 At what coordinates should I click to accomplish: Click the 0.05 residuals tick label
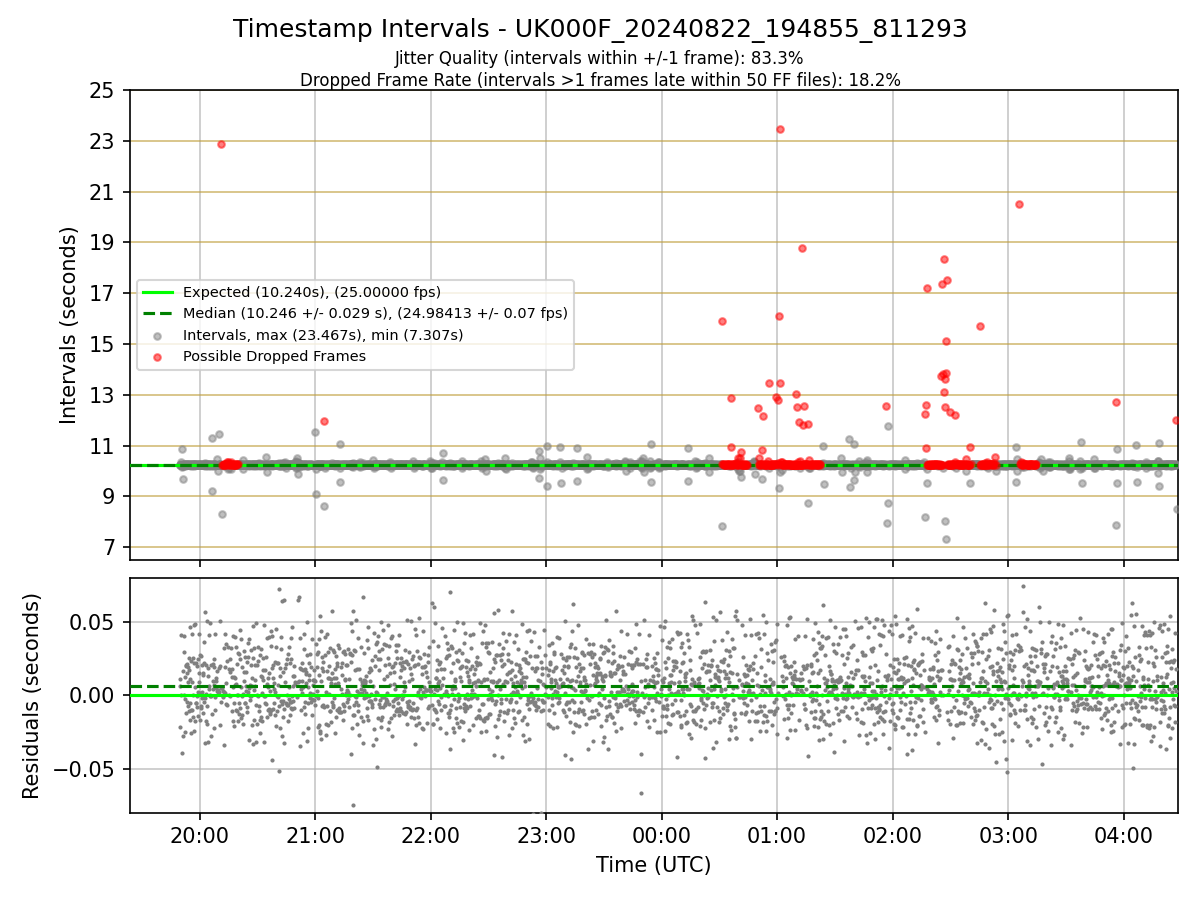coord(91,622)
